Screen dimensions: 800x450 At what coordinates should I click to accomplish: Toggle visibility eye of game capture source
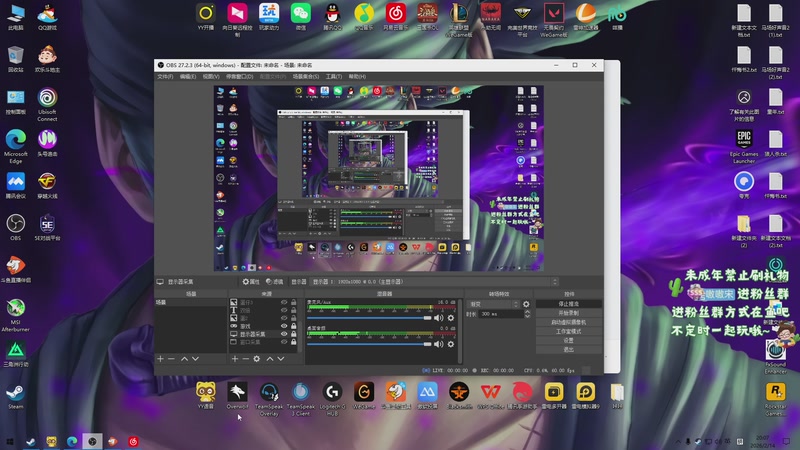[284, 326]
